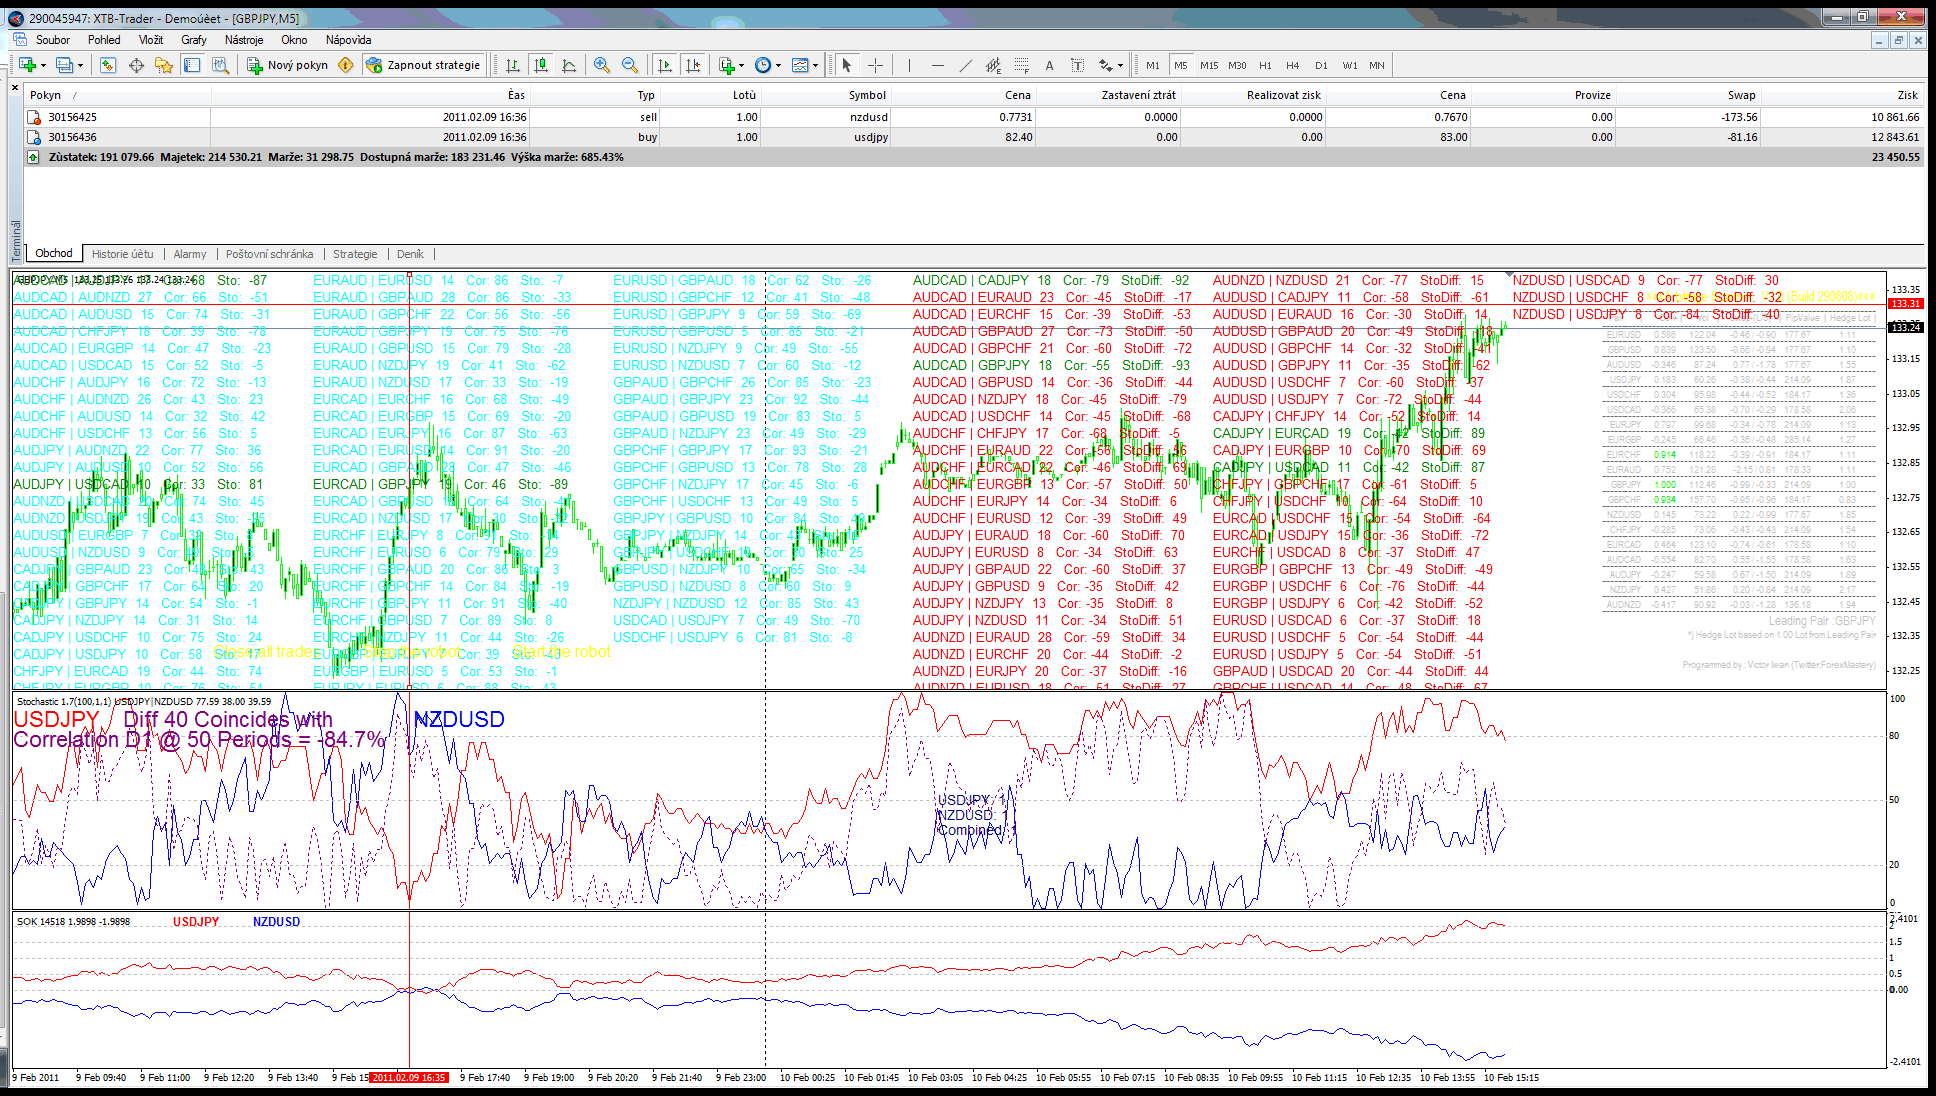
Task: Expand the Arrows tool dropdown
Action: tap(1120, 66)
